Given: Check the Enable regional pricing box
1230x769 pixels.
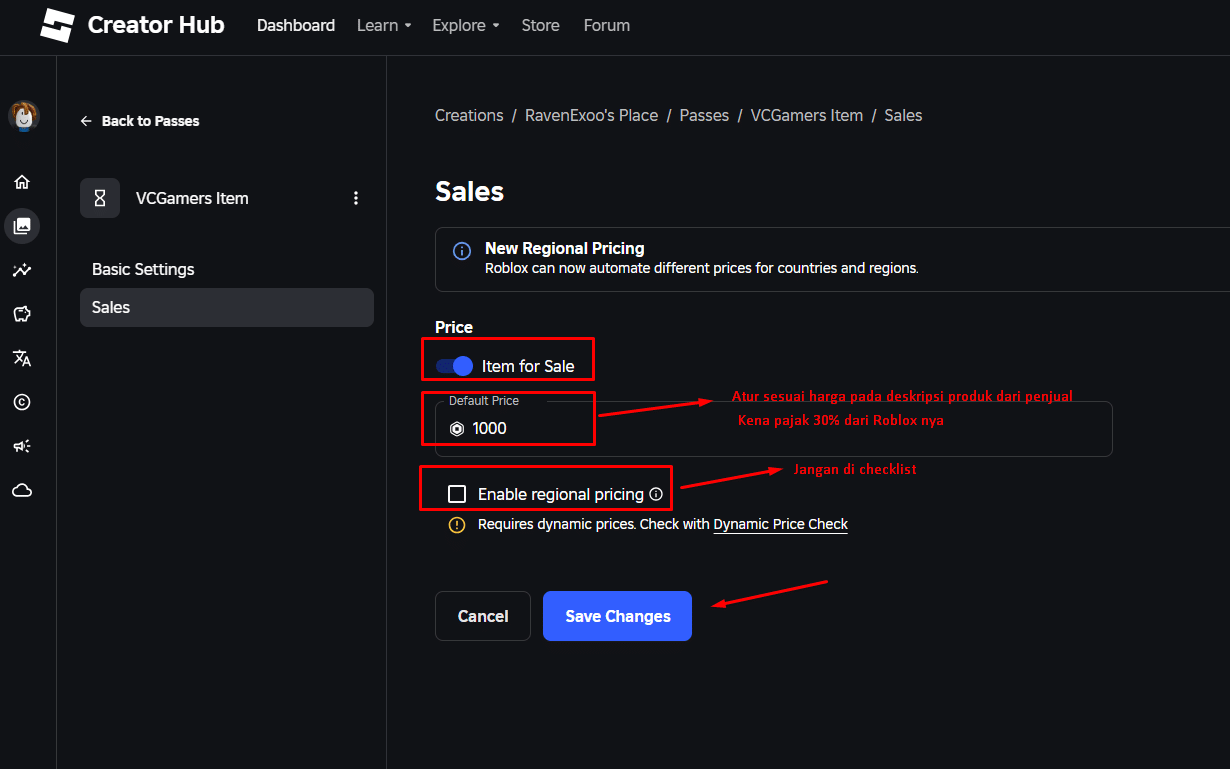Looking at the screenshot, I should point(457,494).
